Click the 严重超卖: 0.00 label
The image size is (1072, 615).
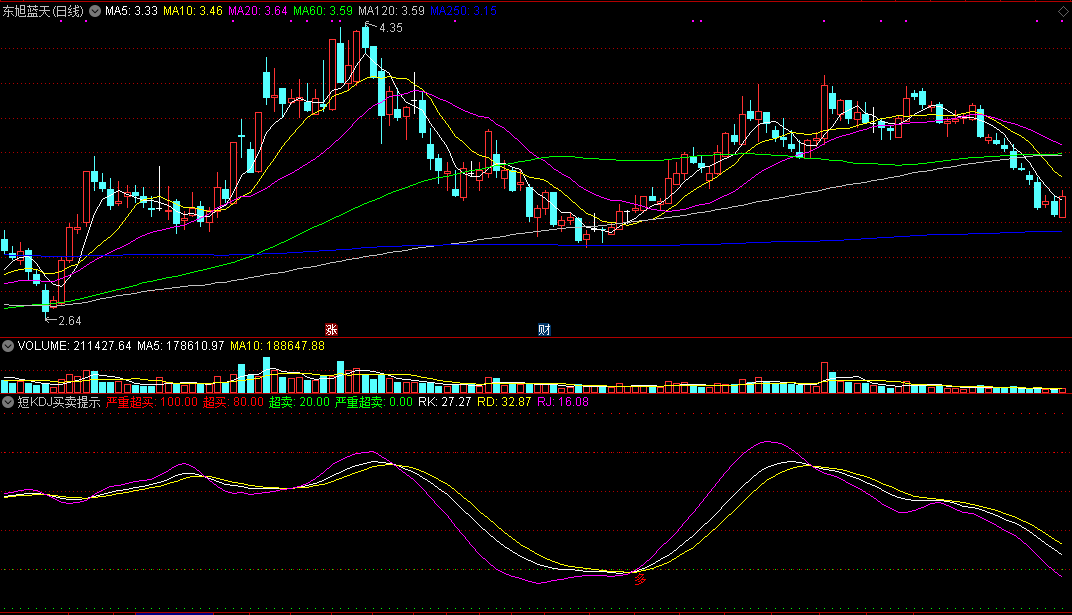click(x=374, y=402)
